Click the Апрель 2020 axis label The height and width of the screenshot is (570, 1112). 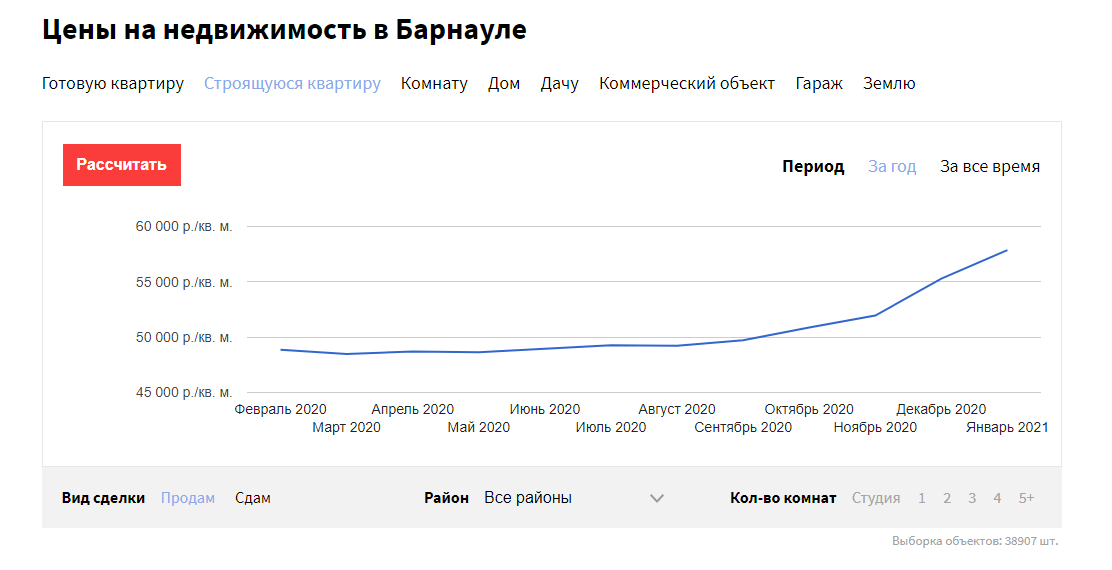(x=413, y=409)
